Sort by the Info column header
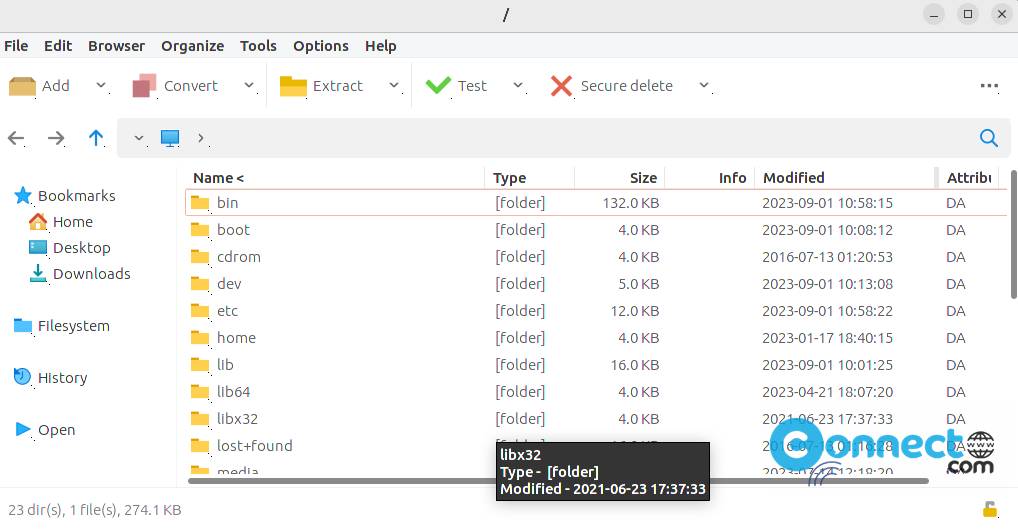 click(709, 177)
